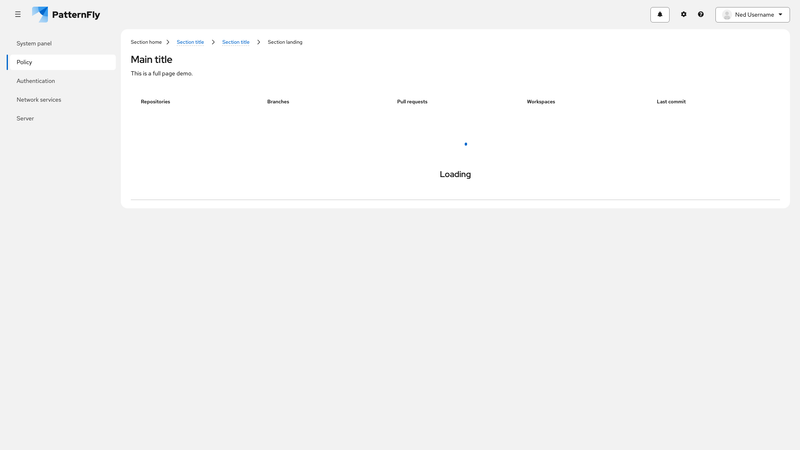Click the Last commit column header
The height and width of the screenshot is (450, 800).
pyautogui.click(x=671, y=102)
